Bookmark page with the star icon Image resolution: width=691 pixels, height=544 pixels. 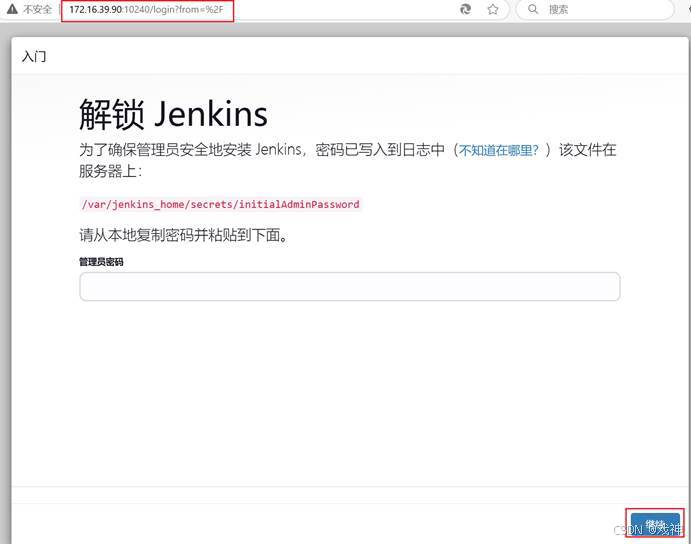click(493, 9)
